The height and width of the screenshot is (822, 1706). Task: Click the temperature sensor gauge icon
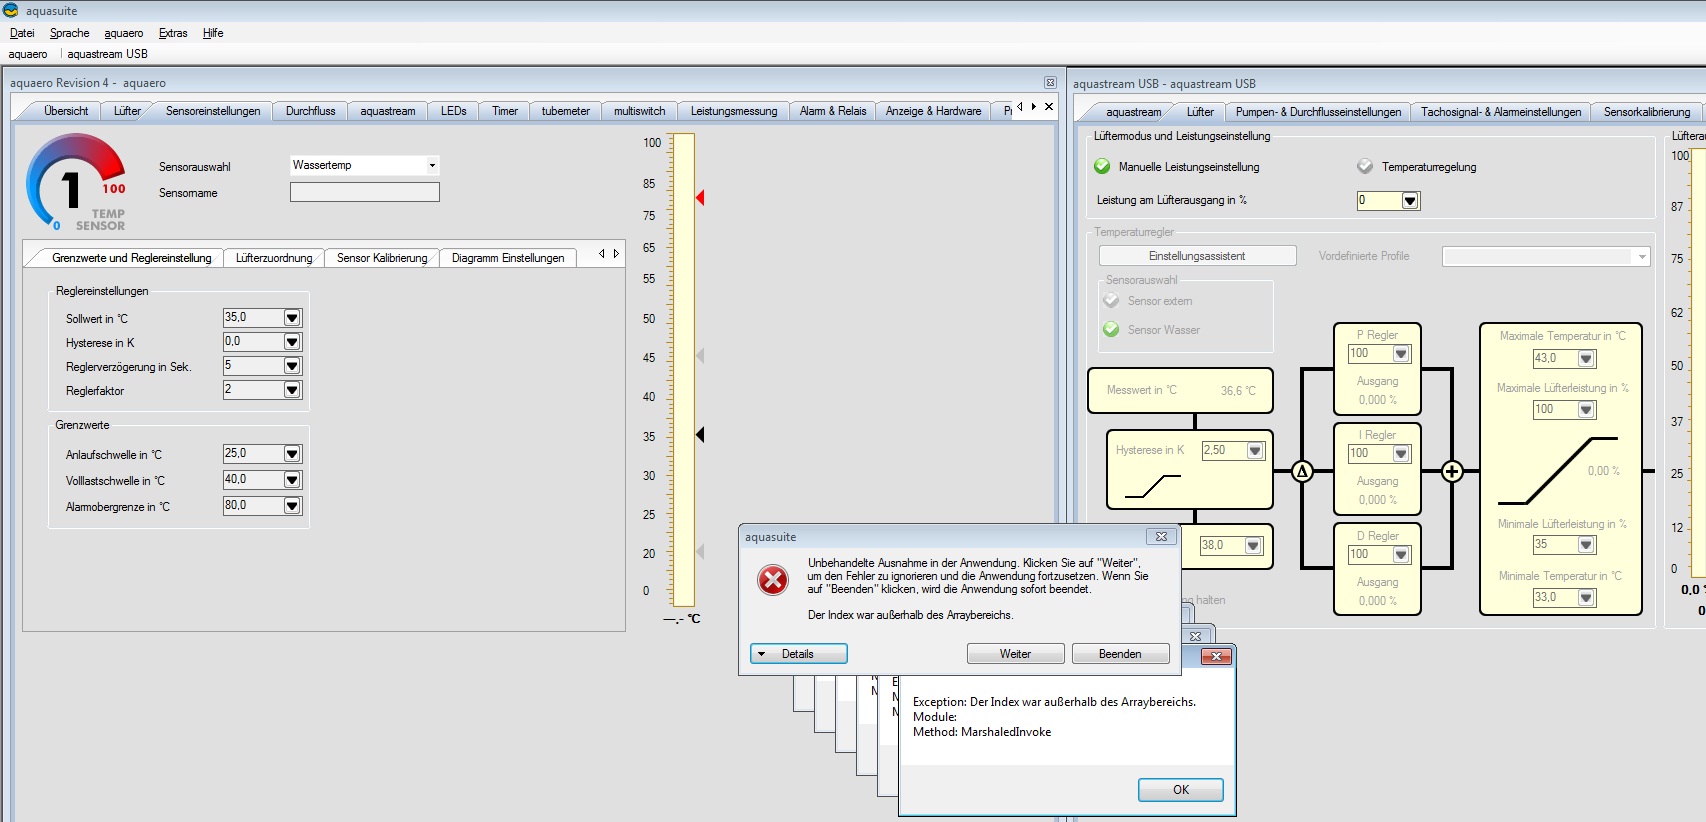(x=76, y=183)
